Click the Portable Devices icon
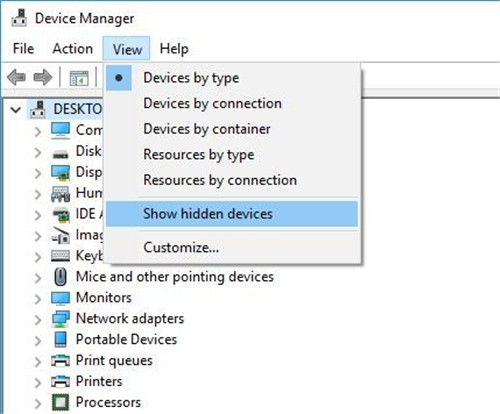Viewport: 500px width, 414px height. point(60,339)
